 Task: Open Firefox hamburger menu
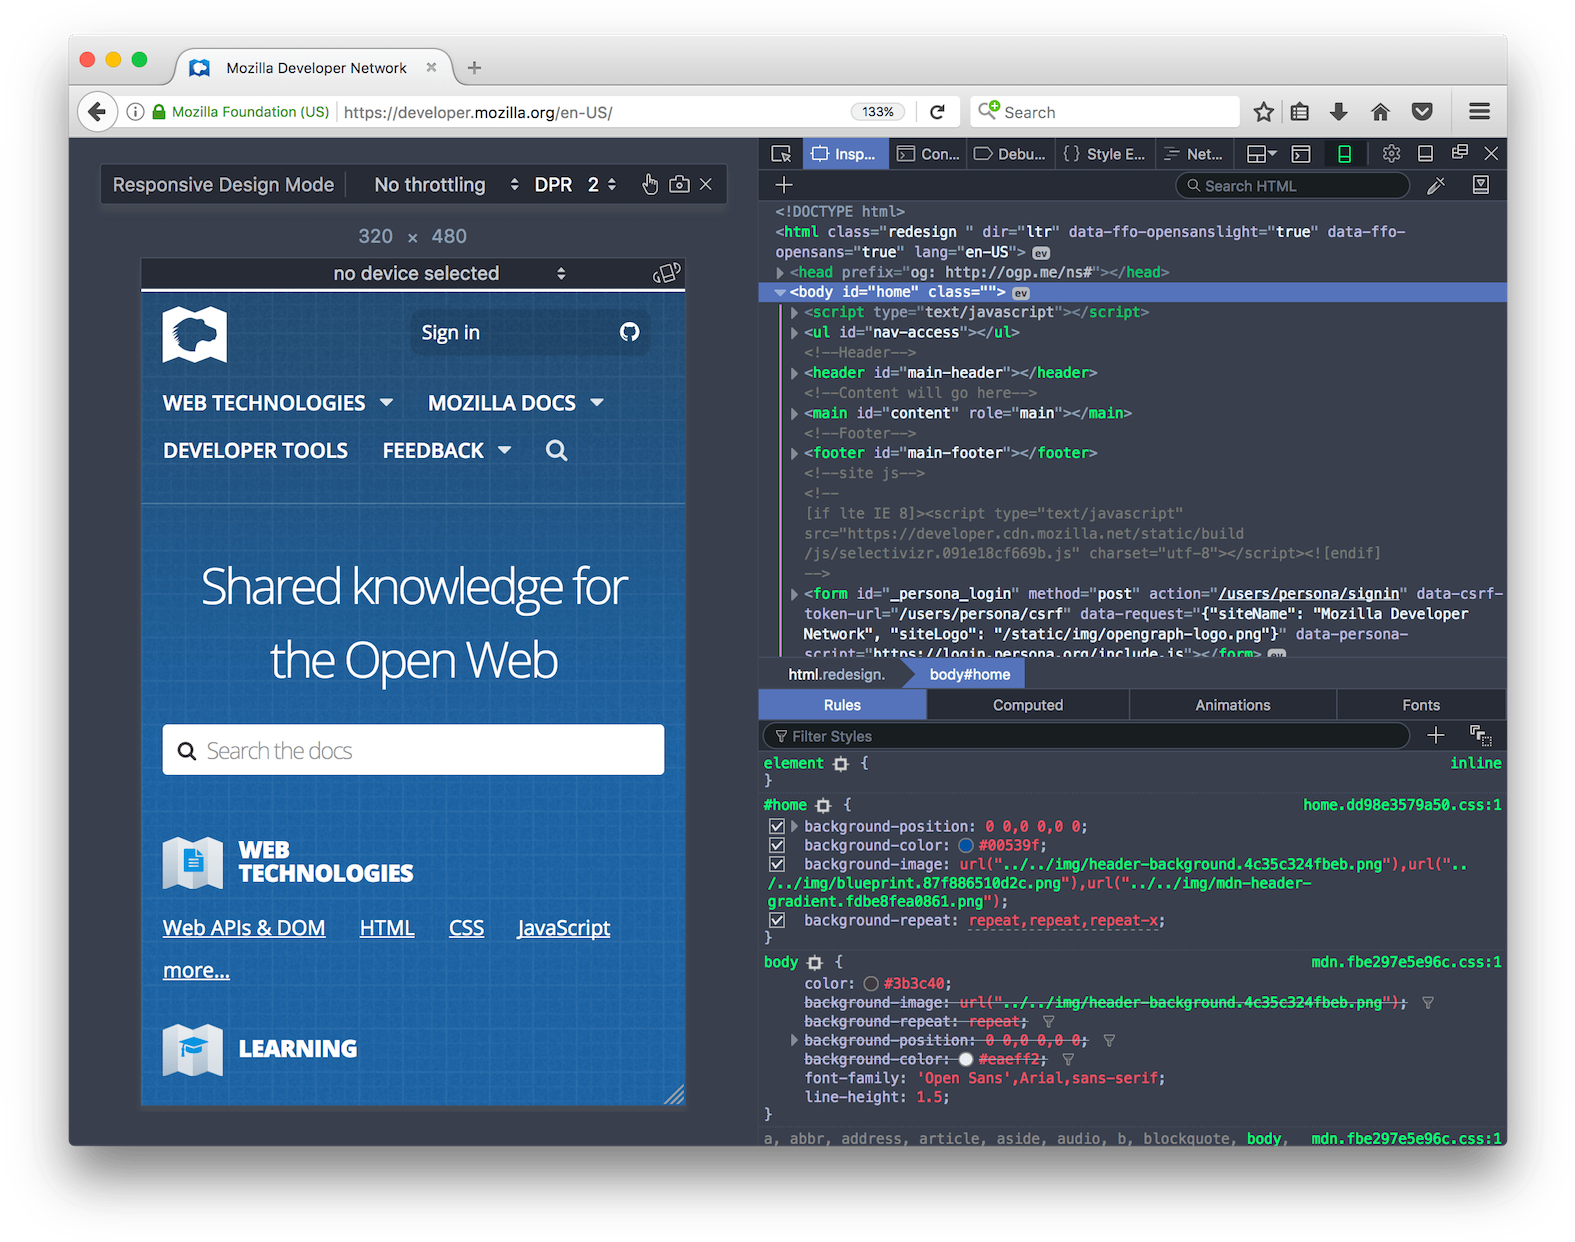(x=1479, y=112)
